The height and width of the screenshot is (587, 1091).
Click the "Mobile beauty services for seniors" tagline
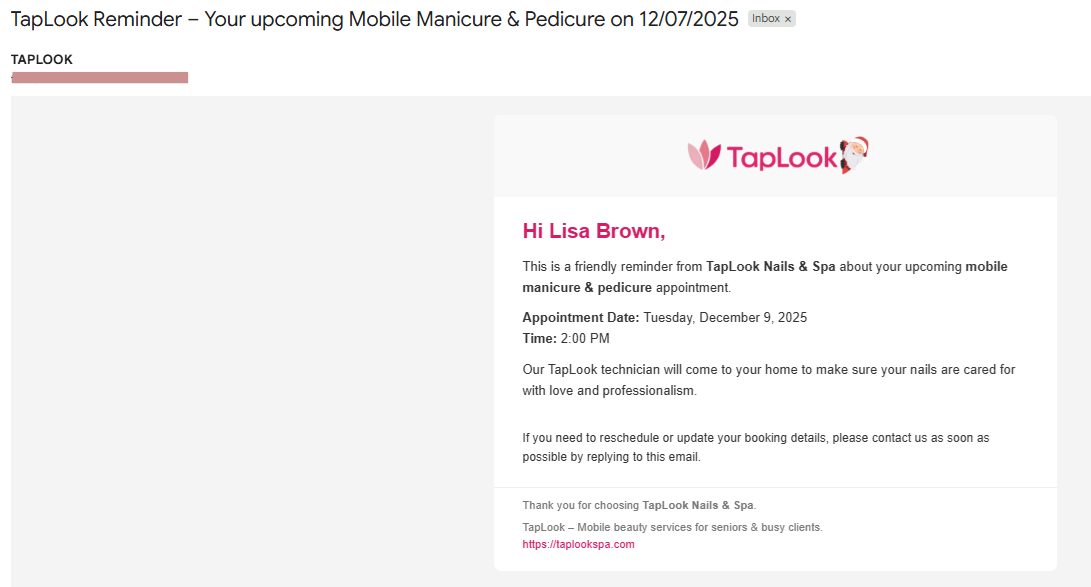click(672, 527)
